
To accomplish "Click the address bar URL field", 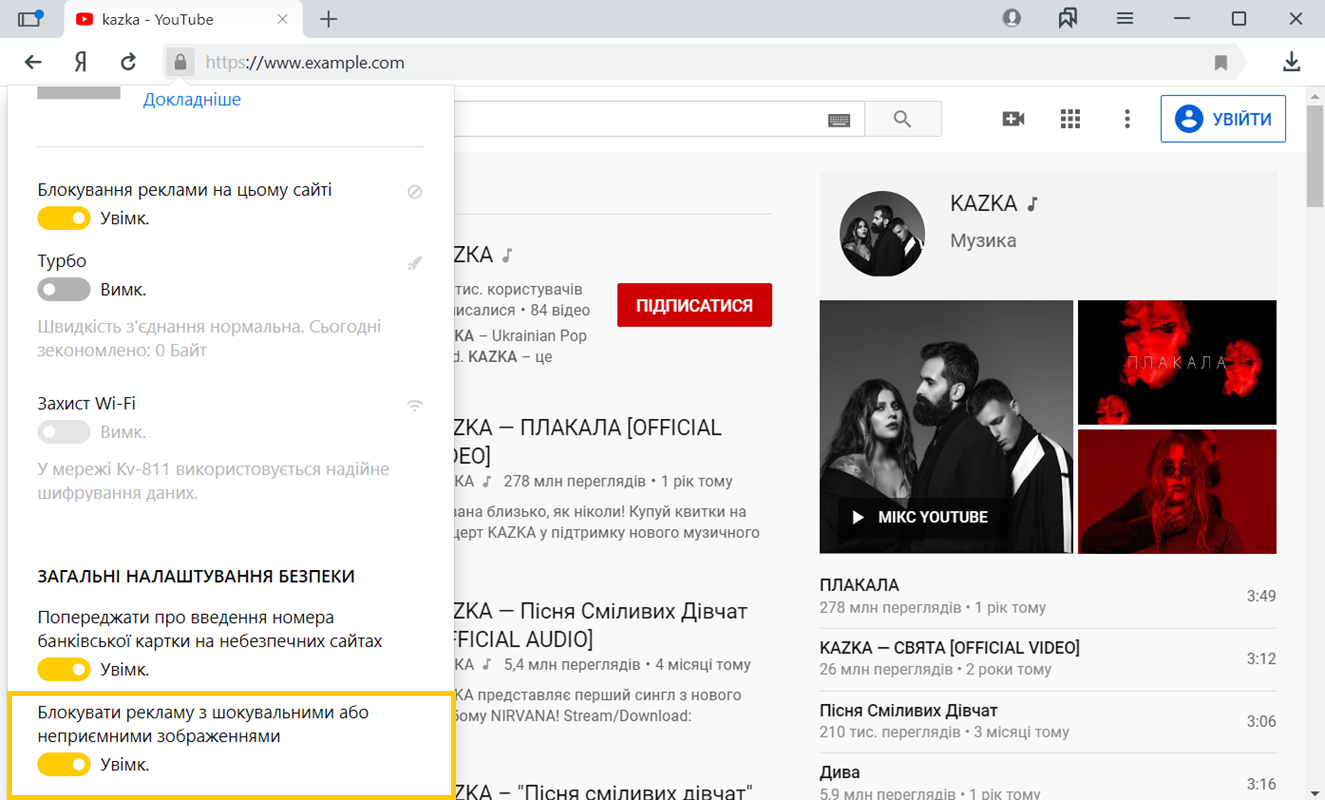I will click(700, 62).
